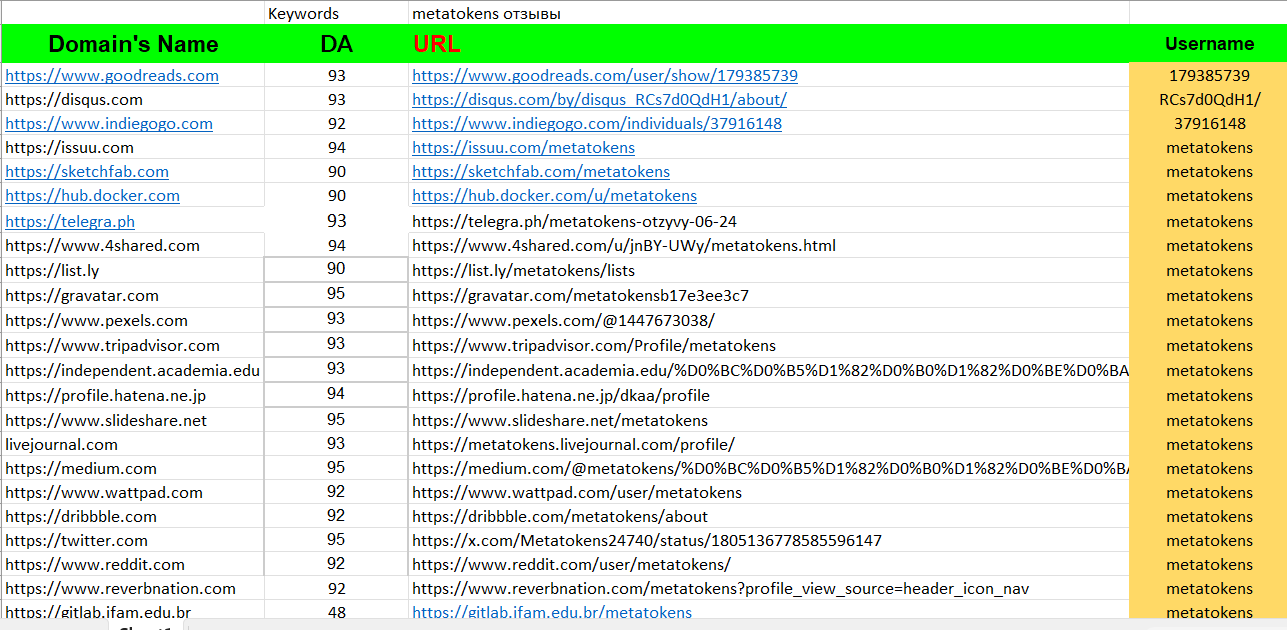Click the x.com Metatokens24740 status URL cell
This screenshot has height=630, width=1287.
[646, 541]
